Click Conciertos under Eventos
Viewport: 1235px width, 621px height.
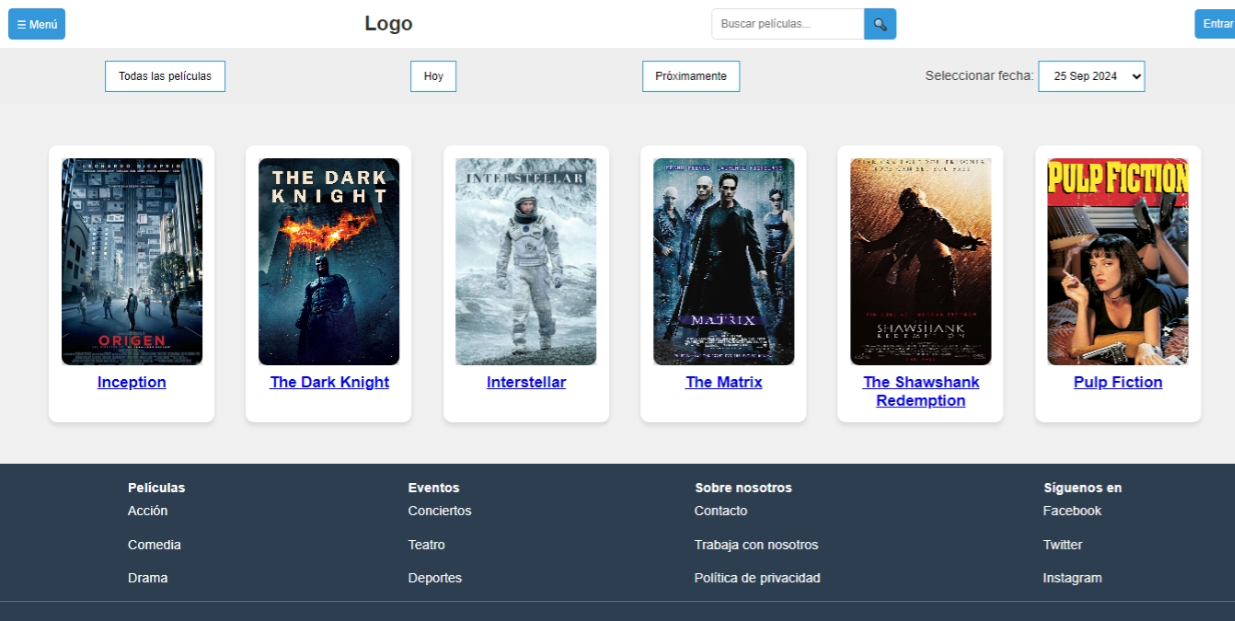tap(440, 510)
